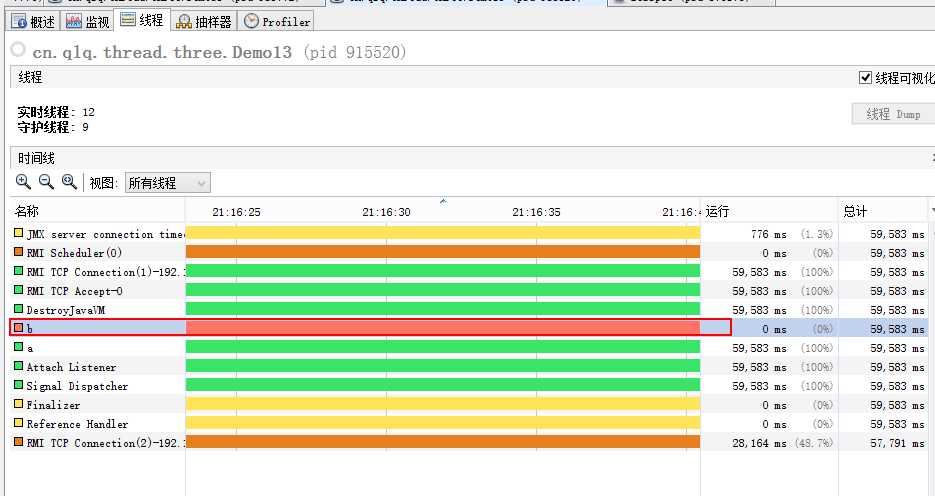Click the green state icon beside RMI TCP Connection(1)
Viewport: 935px width, 496px height.
click(18, 271)
